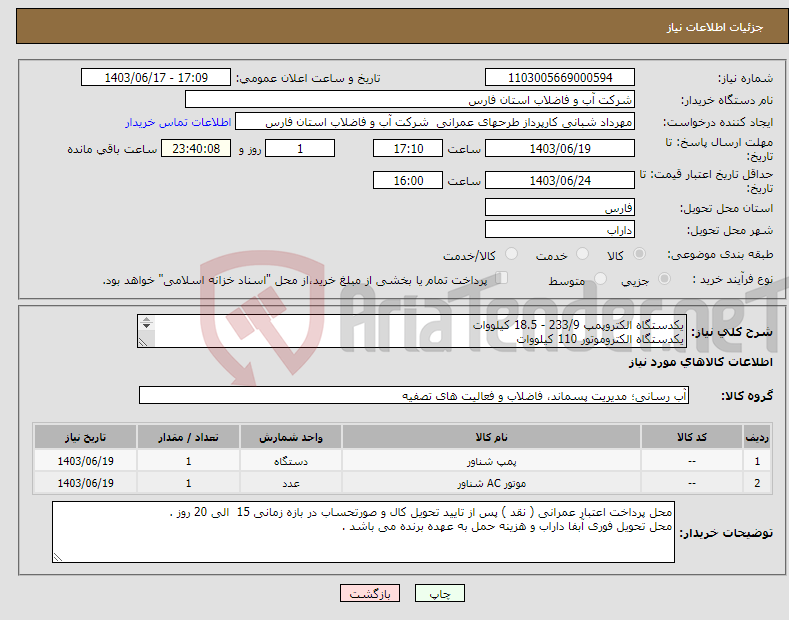789x620 pixels.
Task: Click the موتور AC شناور item name cell
Action: click(491, 483)
